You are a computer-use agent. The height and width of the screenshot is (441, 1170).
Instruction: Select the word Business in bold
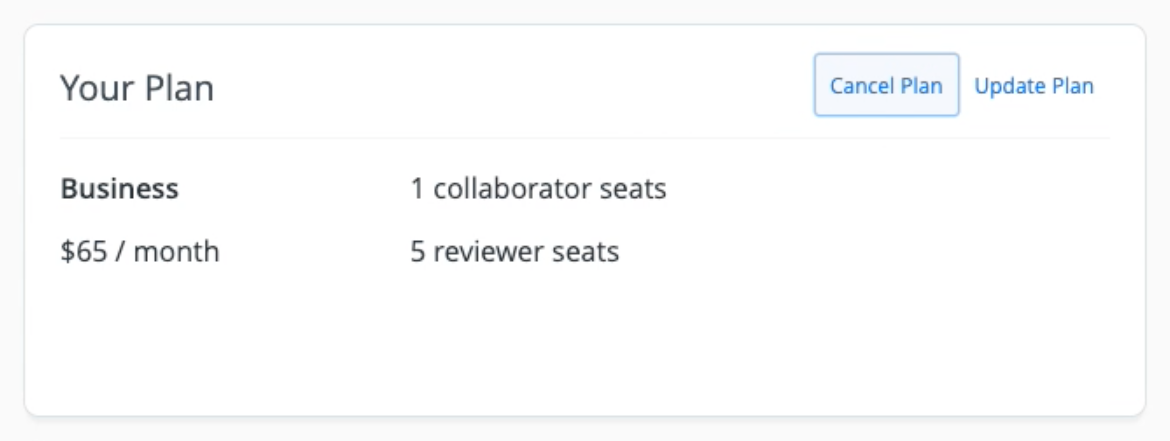pyautogui.click(x=120, y=188)
